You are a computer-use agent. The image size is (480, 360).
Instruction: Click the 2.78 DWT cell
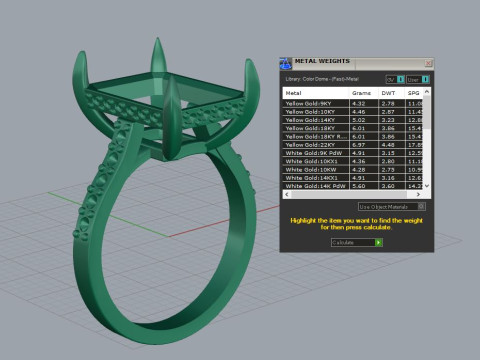(392, 104)
